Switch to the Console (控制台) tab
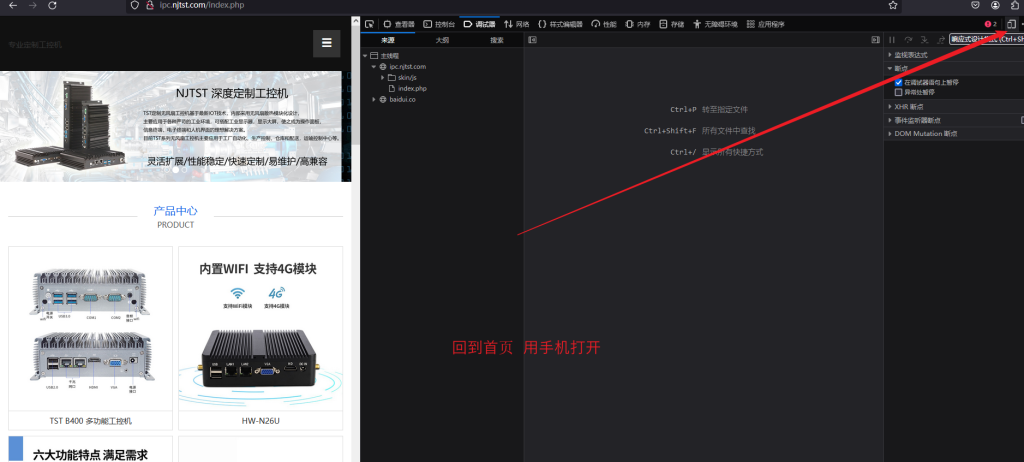Image resolution: width=1024 pixels, height=462 pixels. click(439, 23)
